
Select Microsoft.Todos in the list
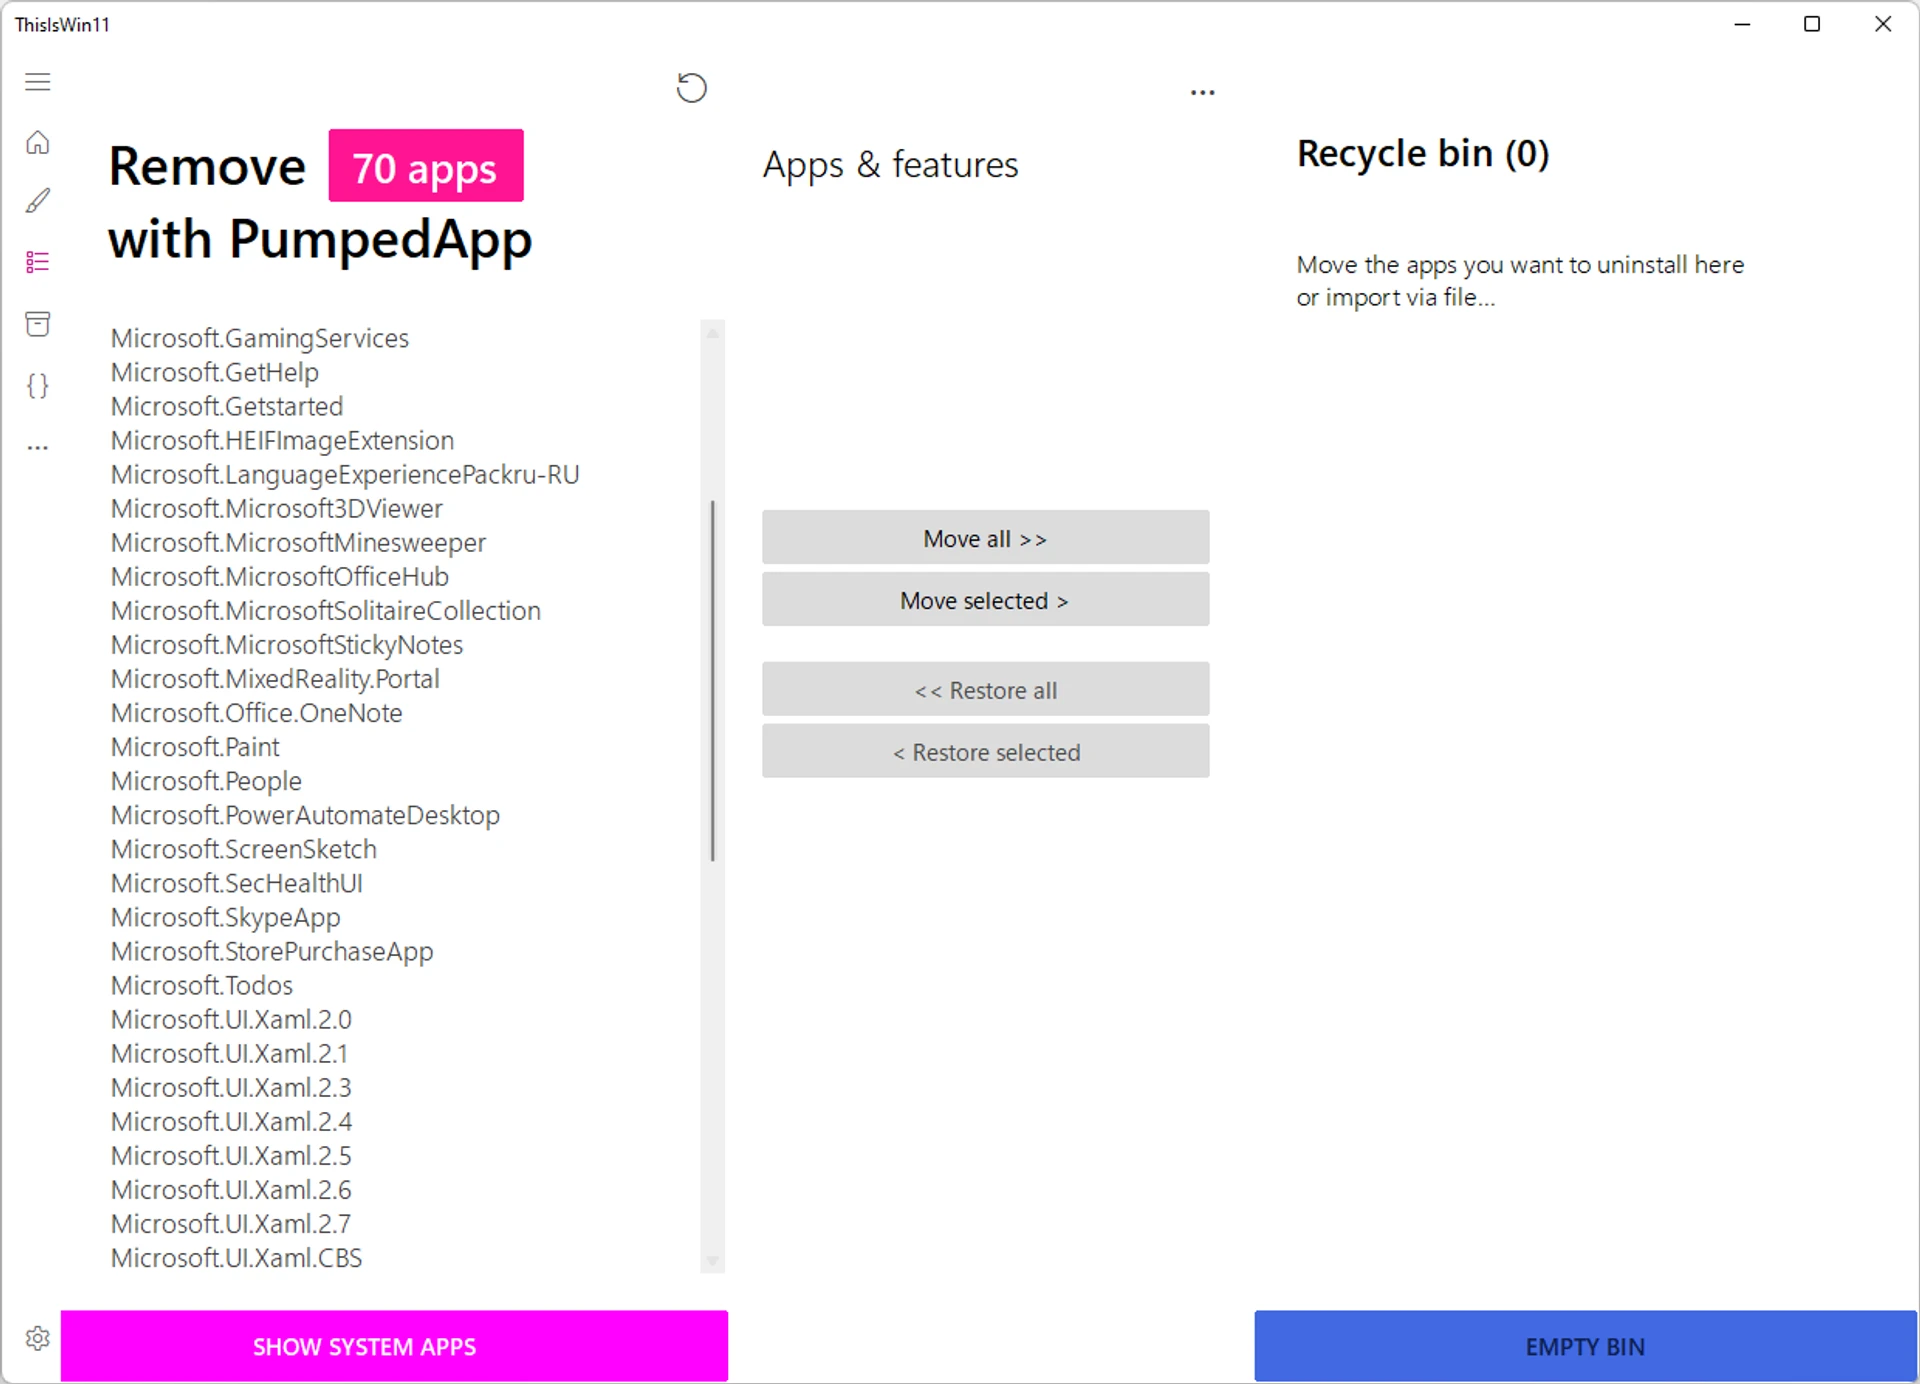tap(202, 985)
